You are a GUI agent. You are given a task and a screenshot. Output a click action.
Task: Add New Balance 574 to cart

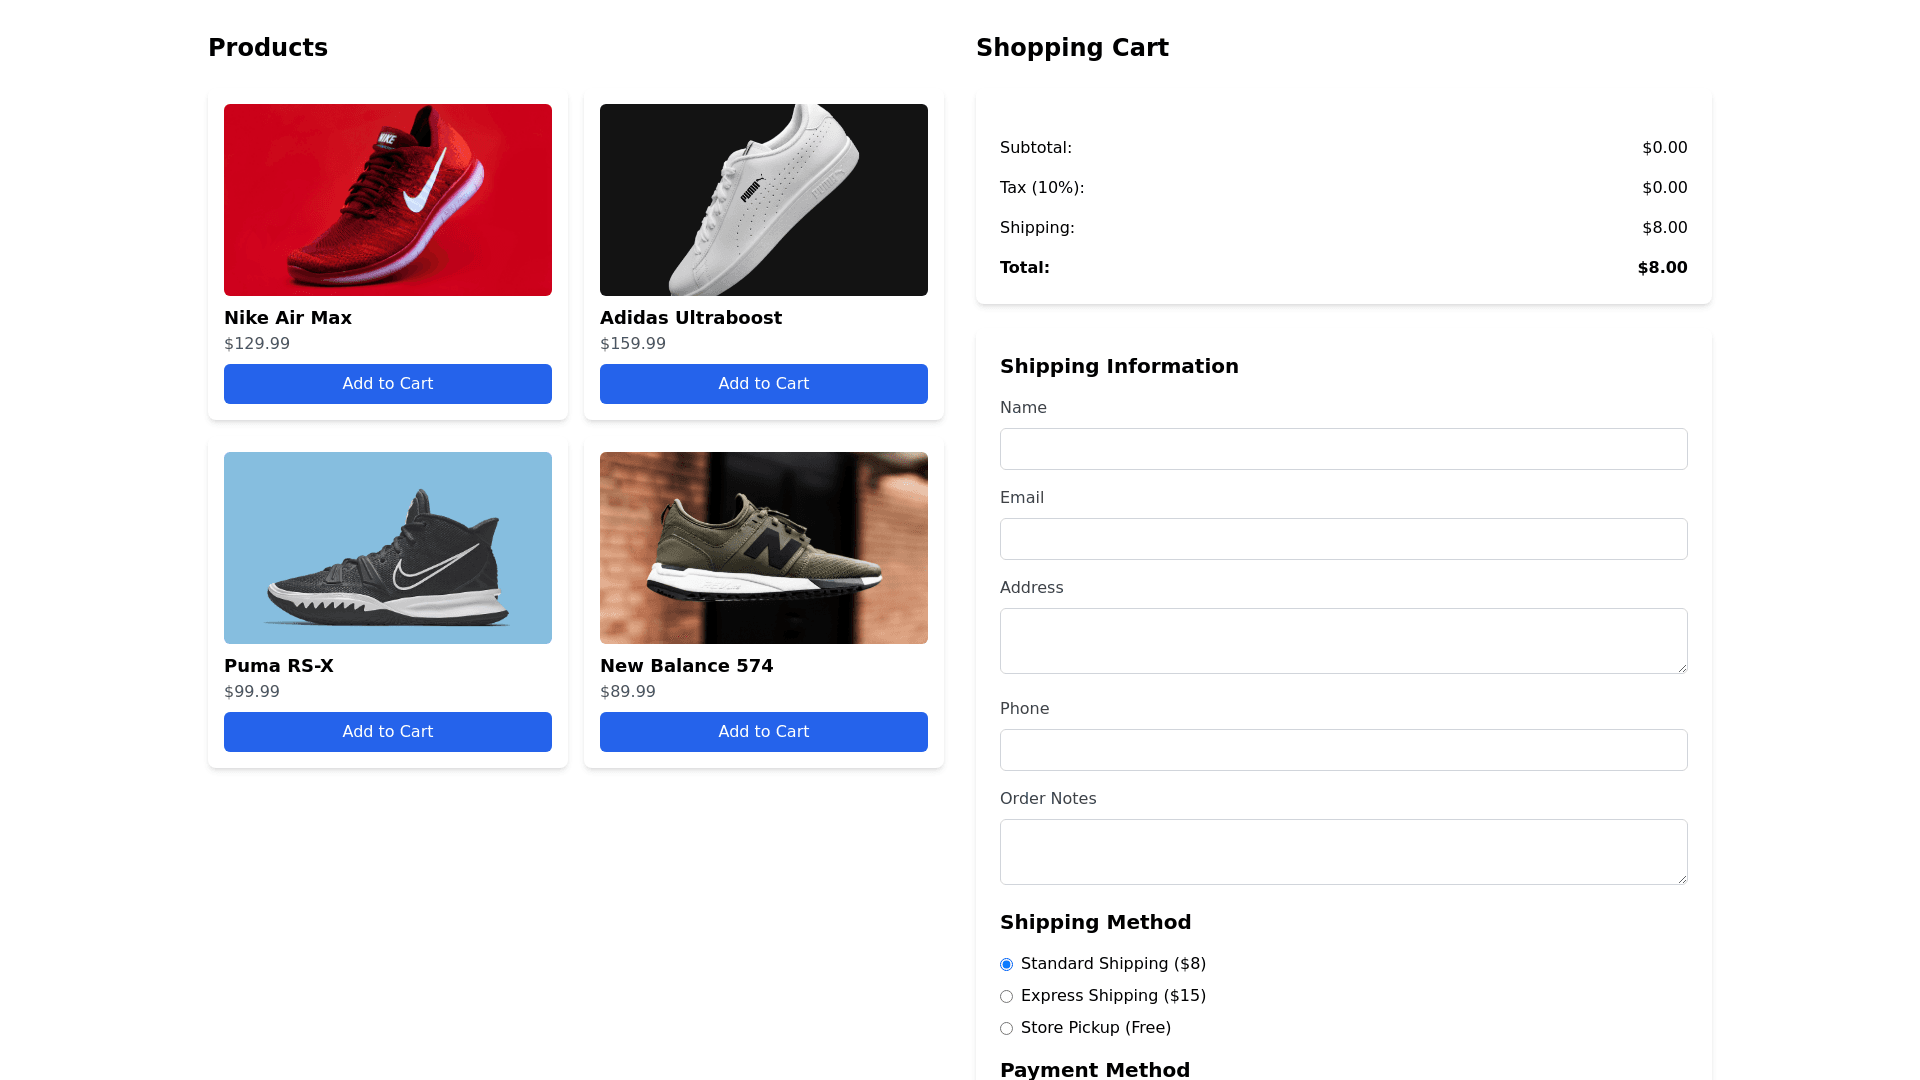coord(763,732)
